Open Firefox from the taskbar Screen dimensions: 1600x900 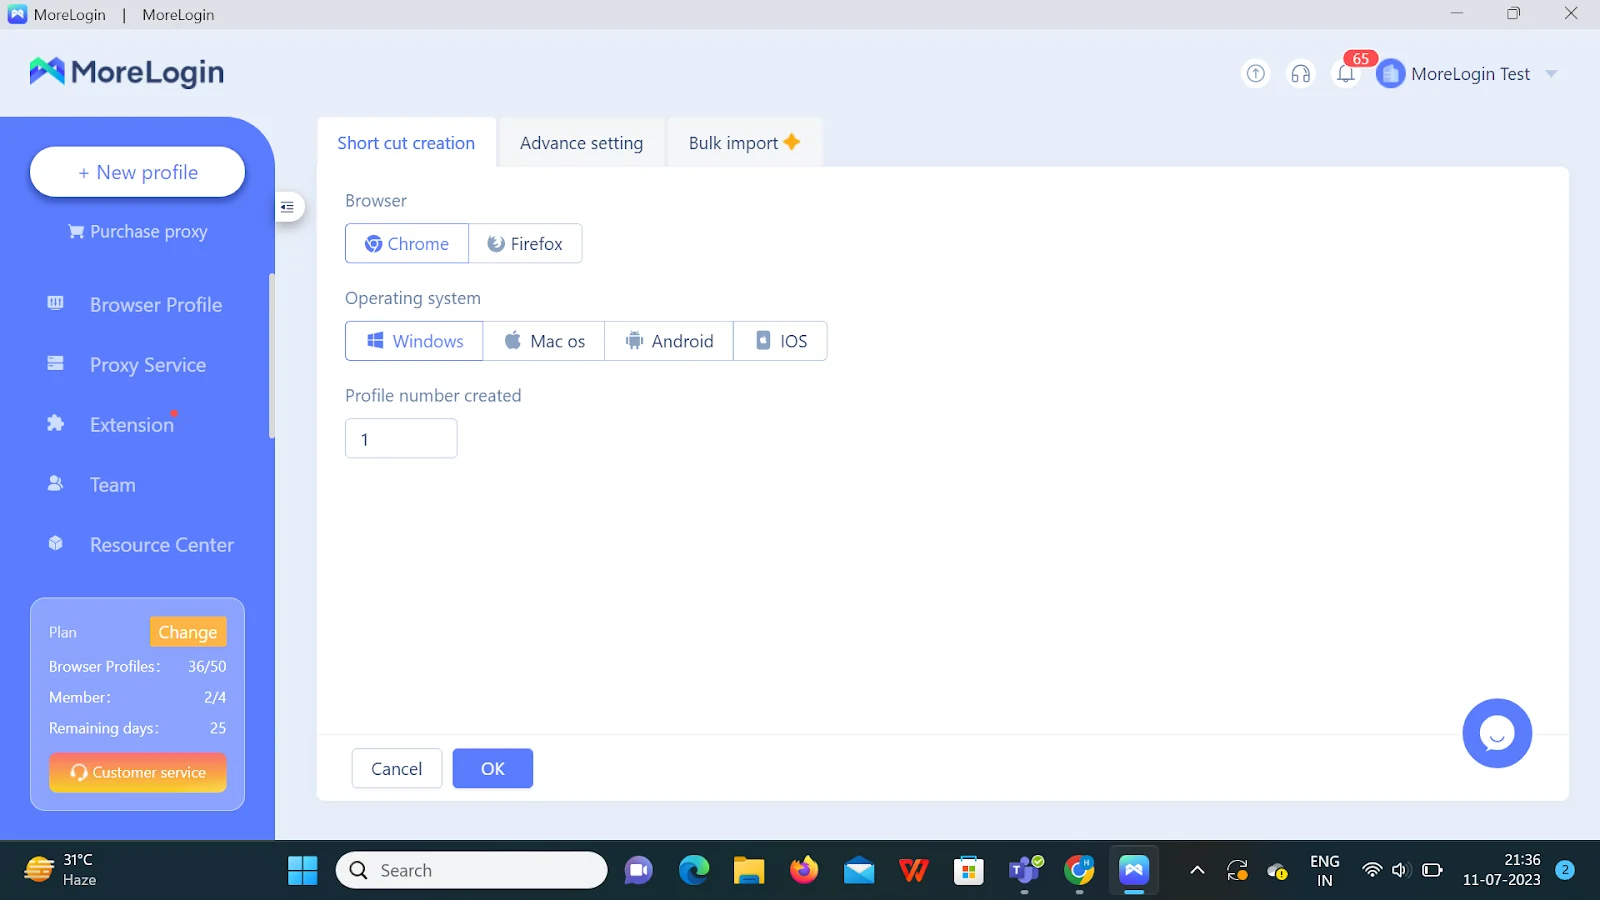[803, 870]
